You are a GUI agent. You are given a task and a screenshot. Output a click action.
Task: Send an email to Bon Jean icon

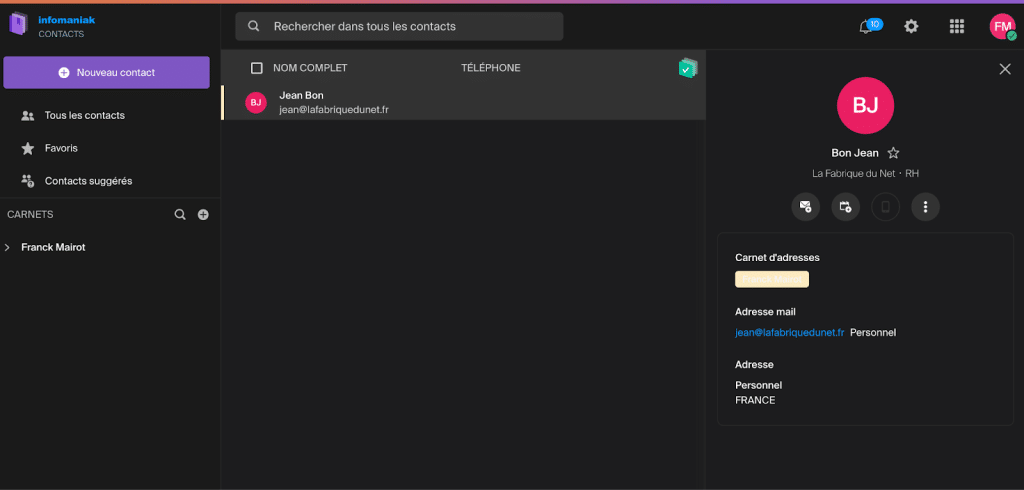coord(805,207)
